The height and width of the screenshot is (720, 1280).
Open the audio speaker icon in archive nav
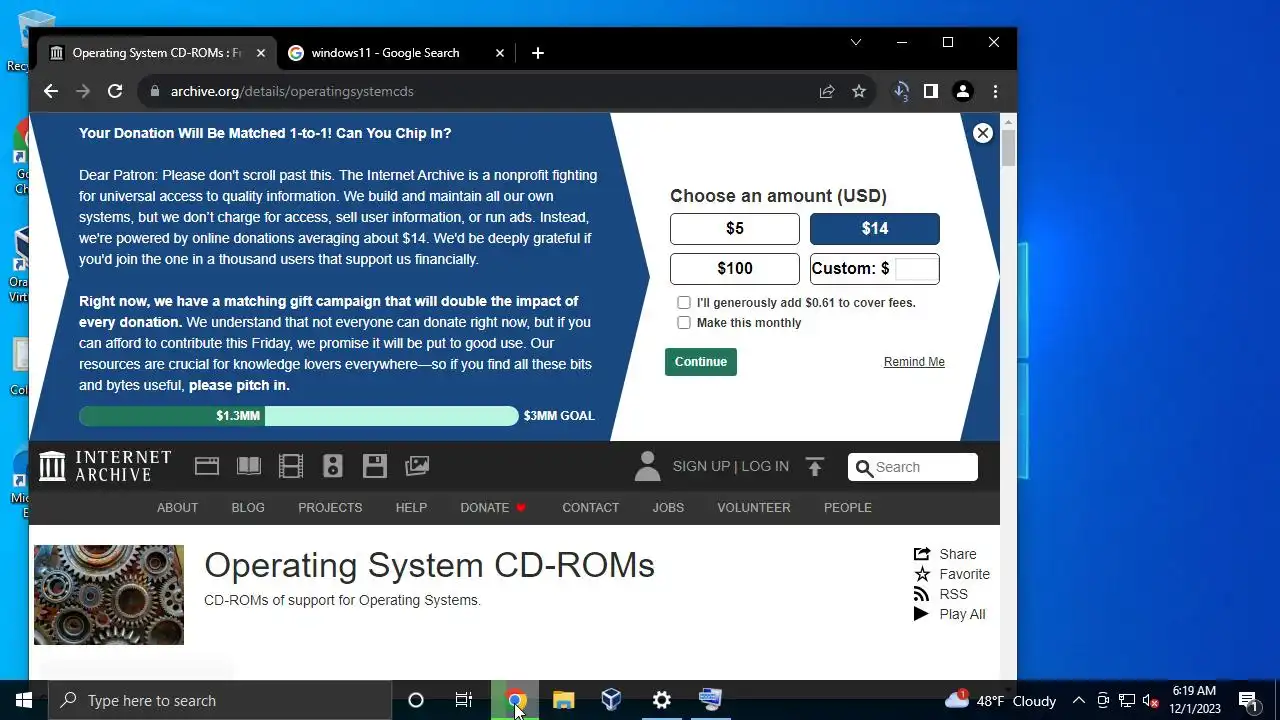(333, 466)
